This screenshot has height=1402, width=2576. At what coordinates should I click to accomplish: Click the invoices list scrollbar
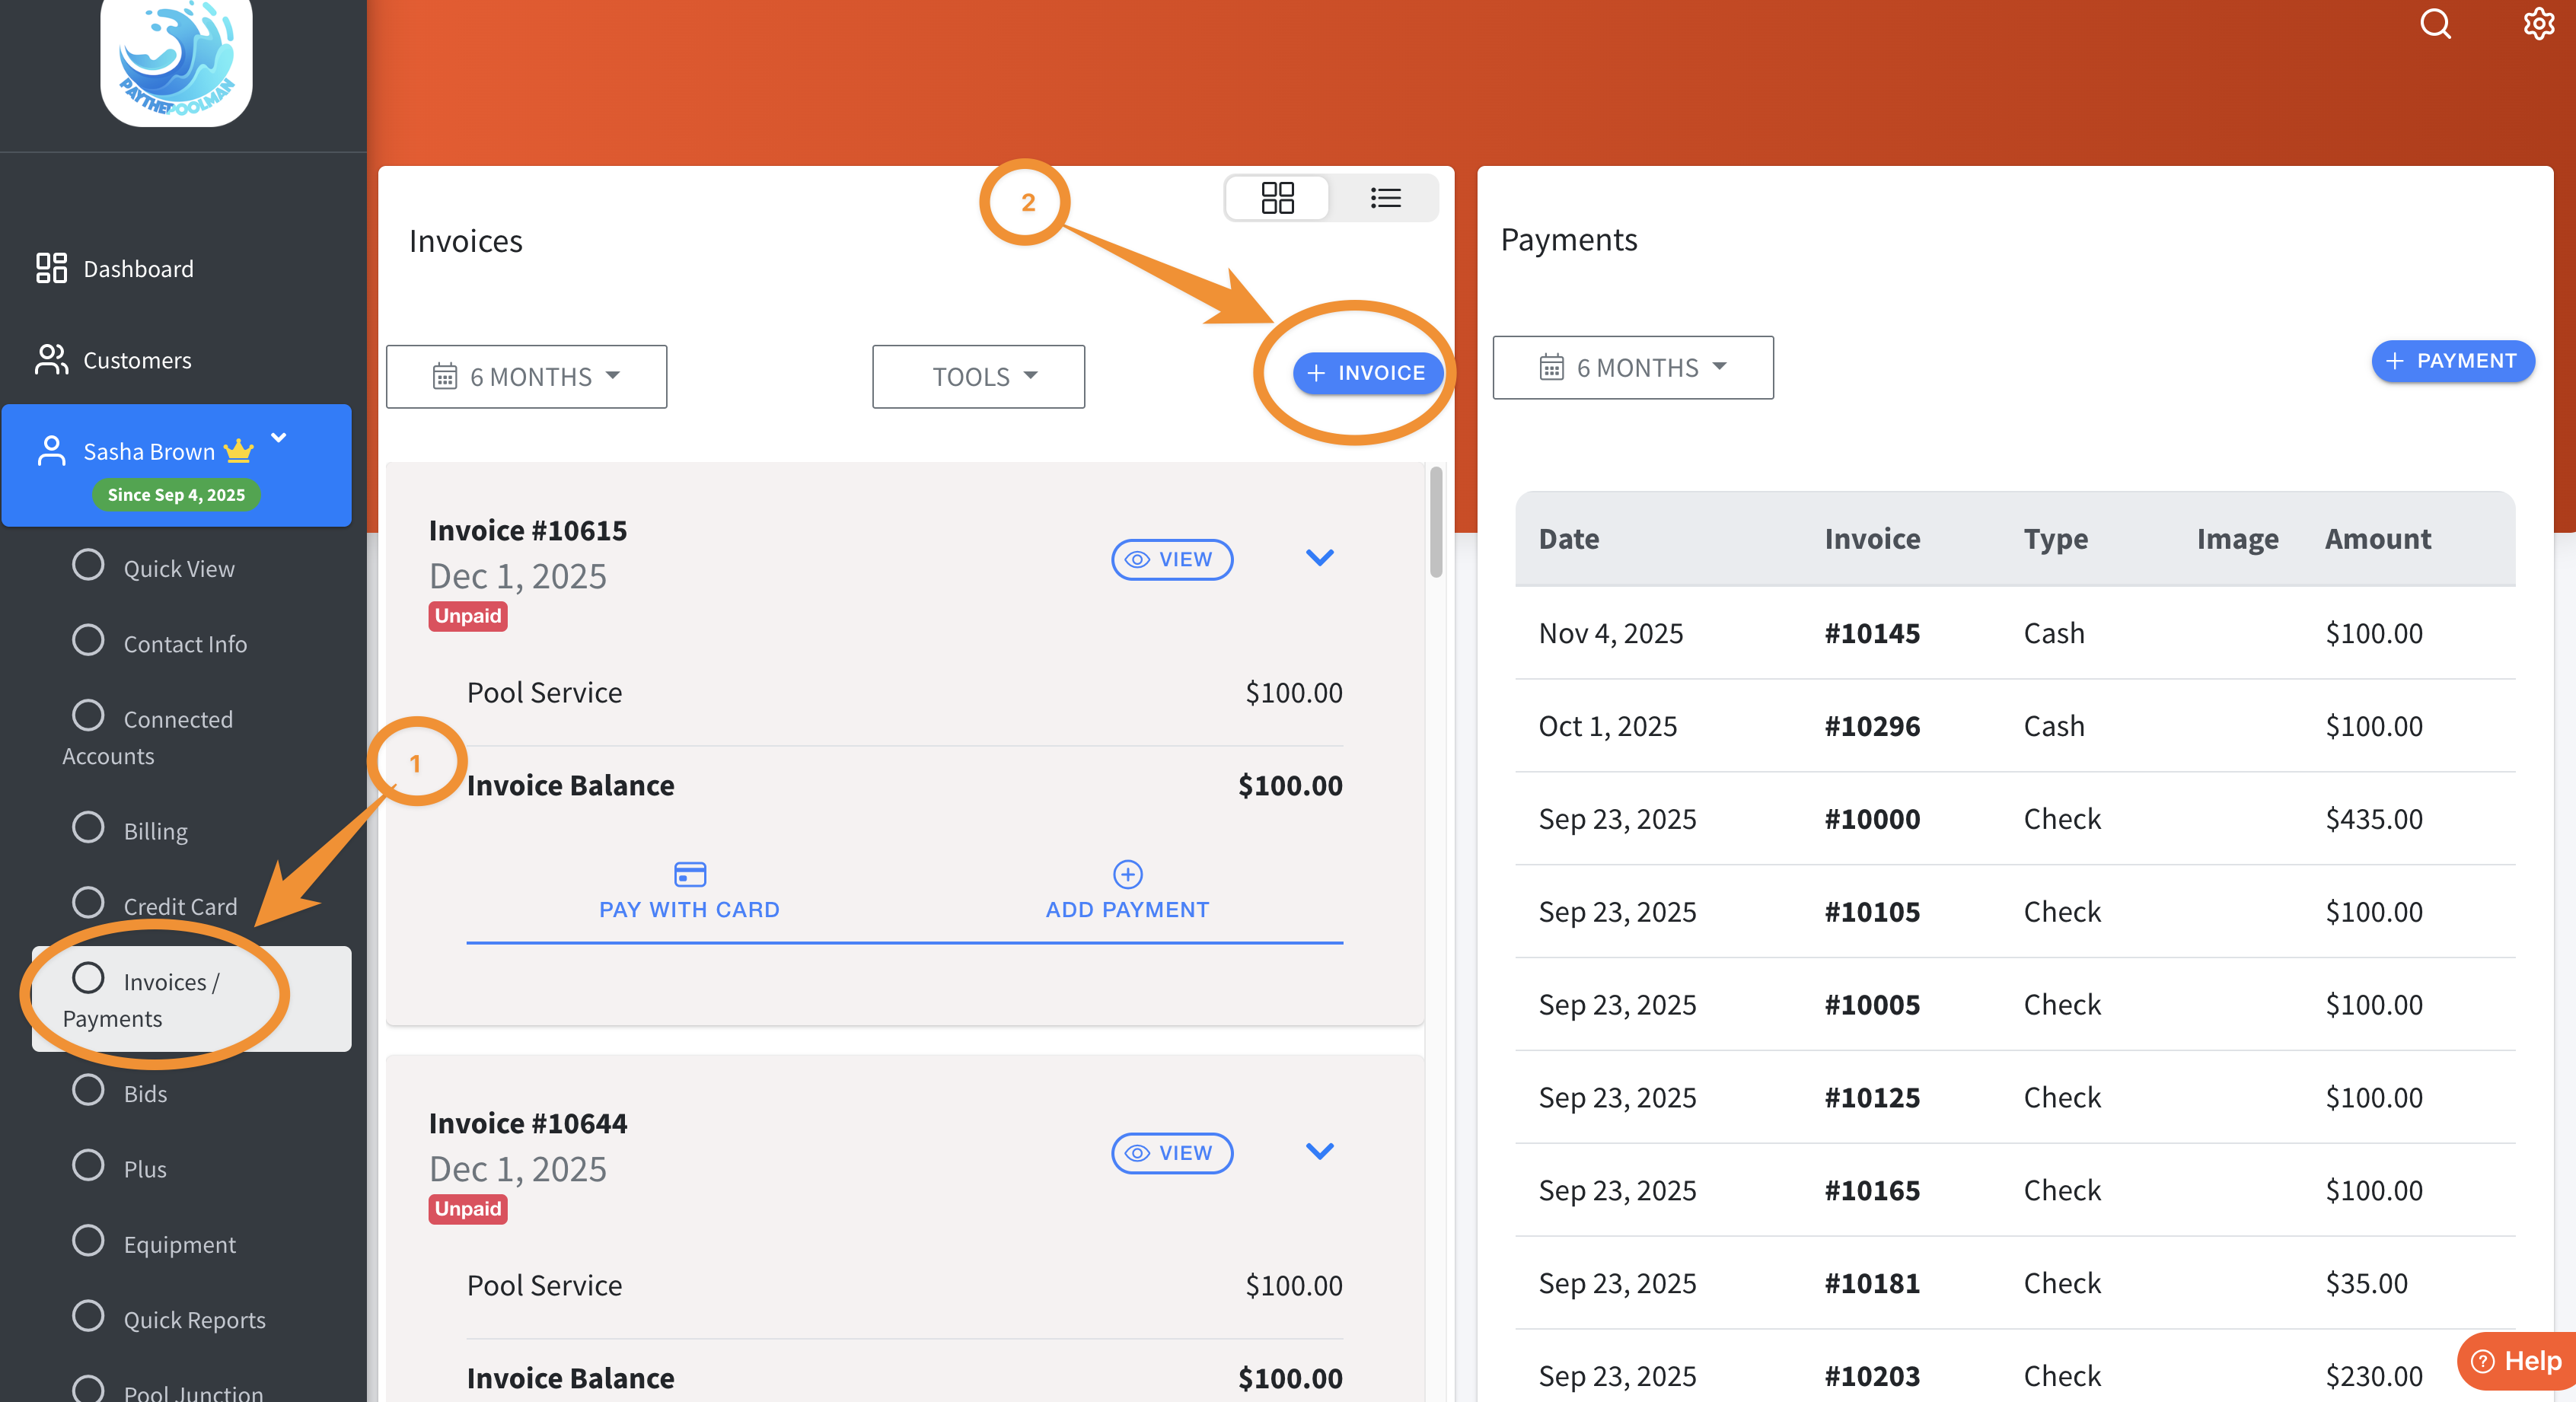coord(1436,522)
